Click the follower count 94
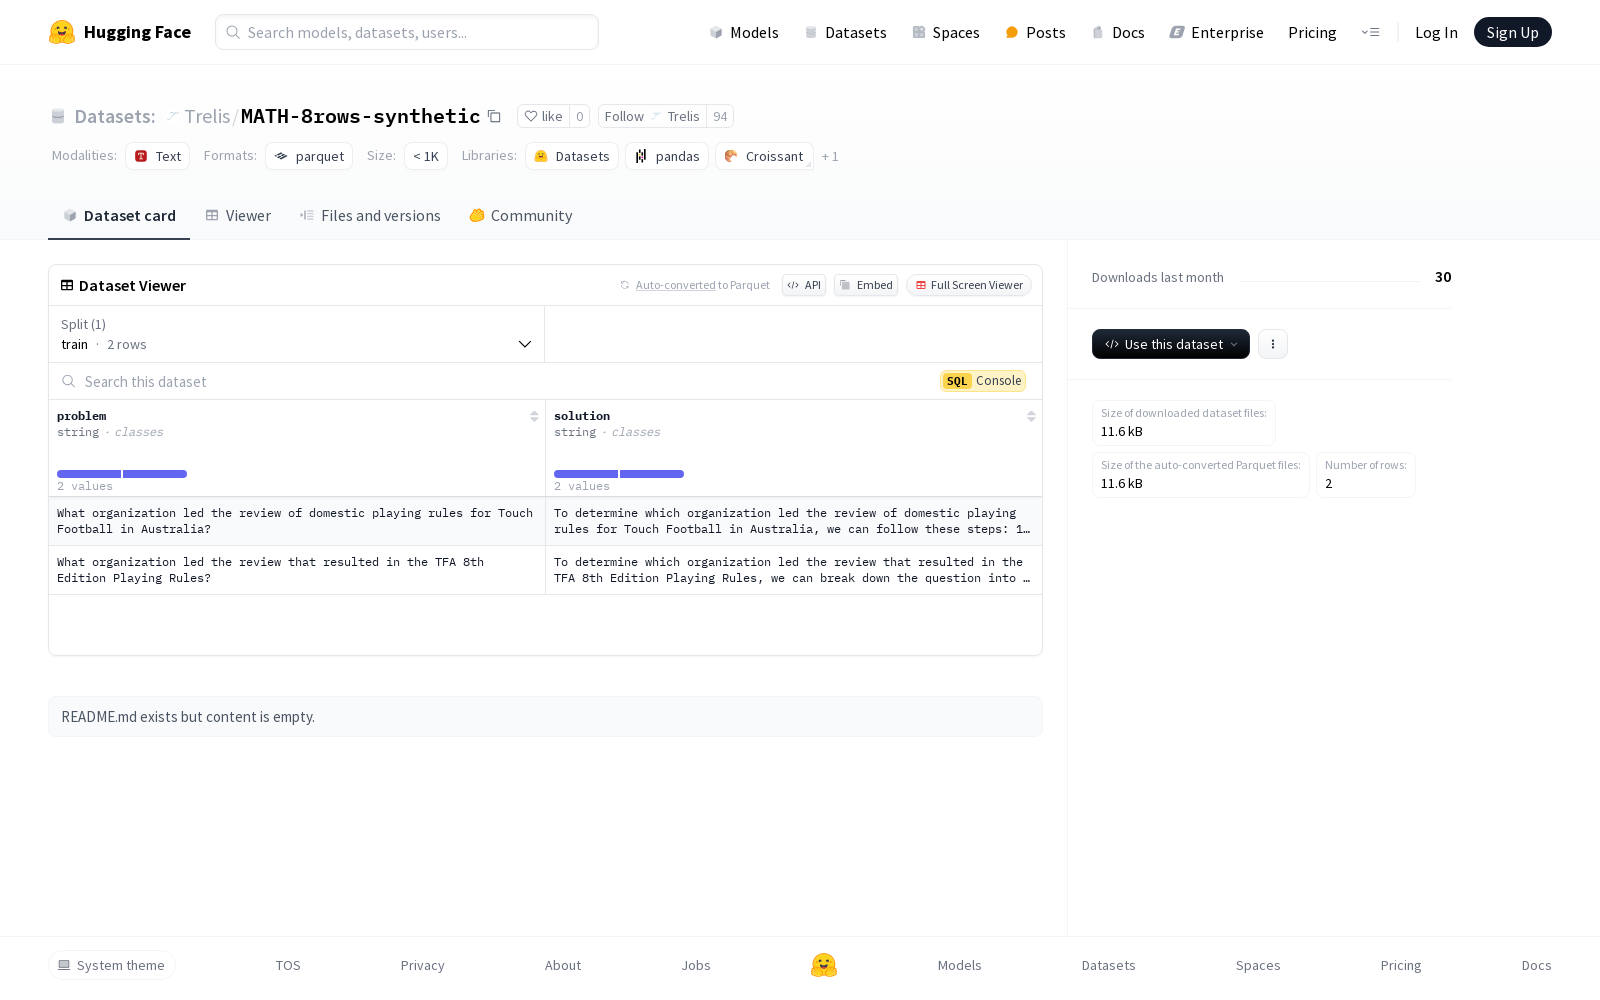The height and width of the screenshot is (1000, 1600). [x=720, y=116]
